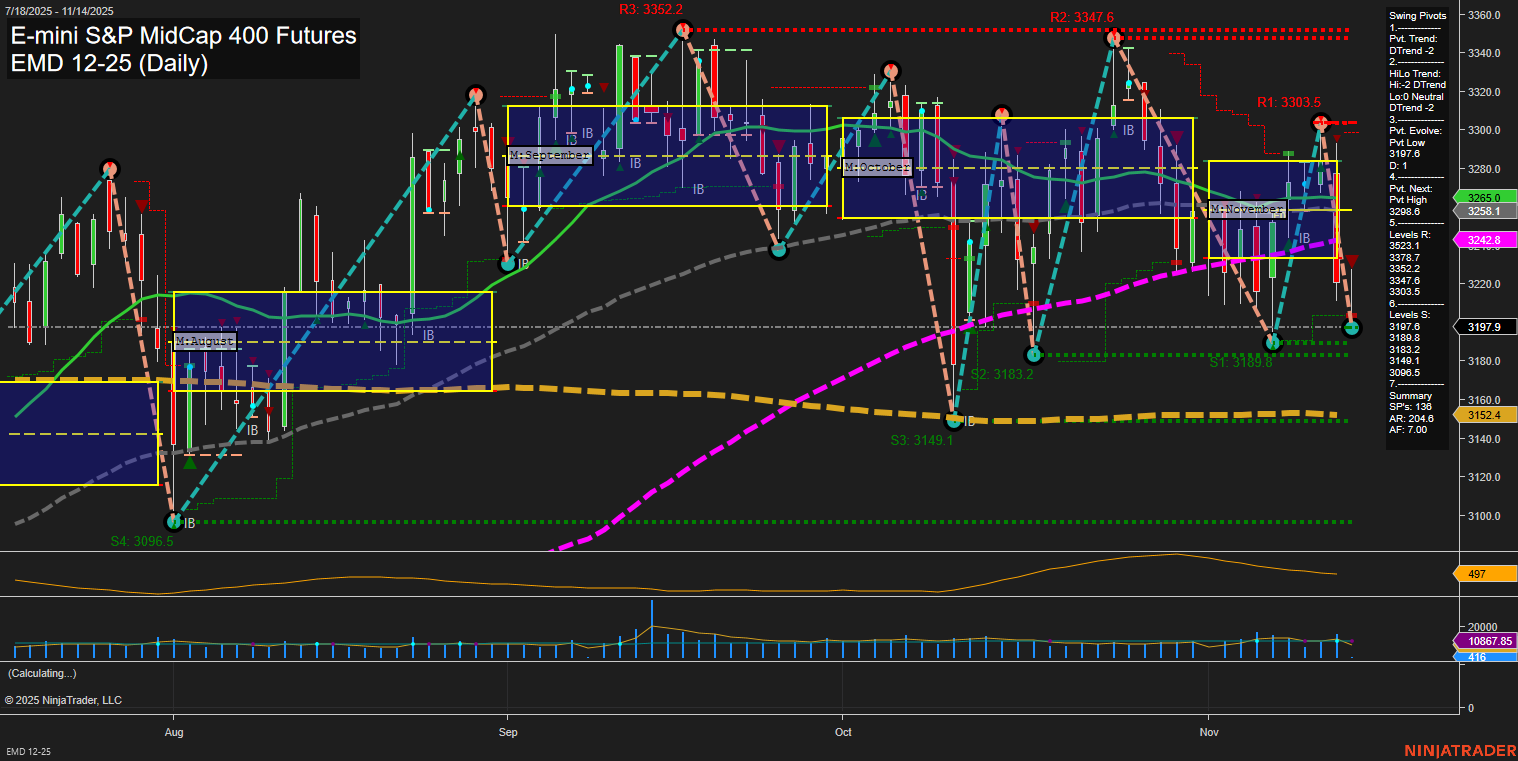Click the Levels R: heading in the panel
1518x761 pixels.
1410,234
